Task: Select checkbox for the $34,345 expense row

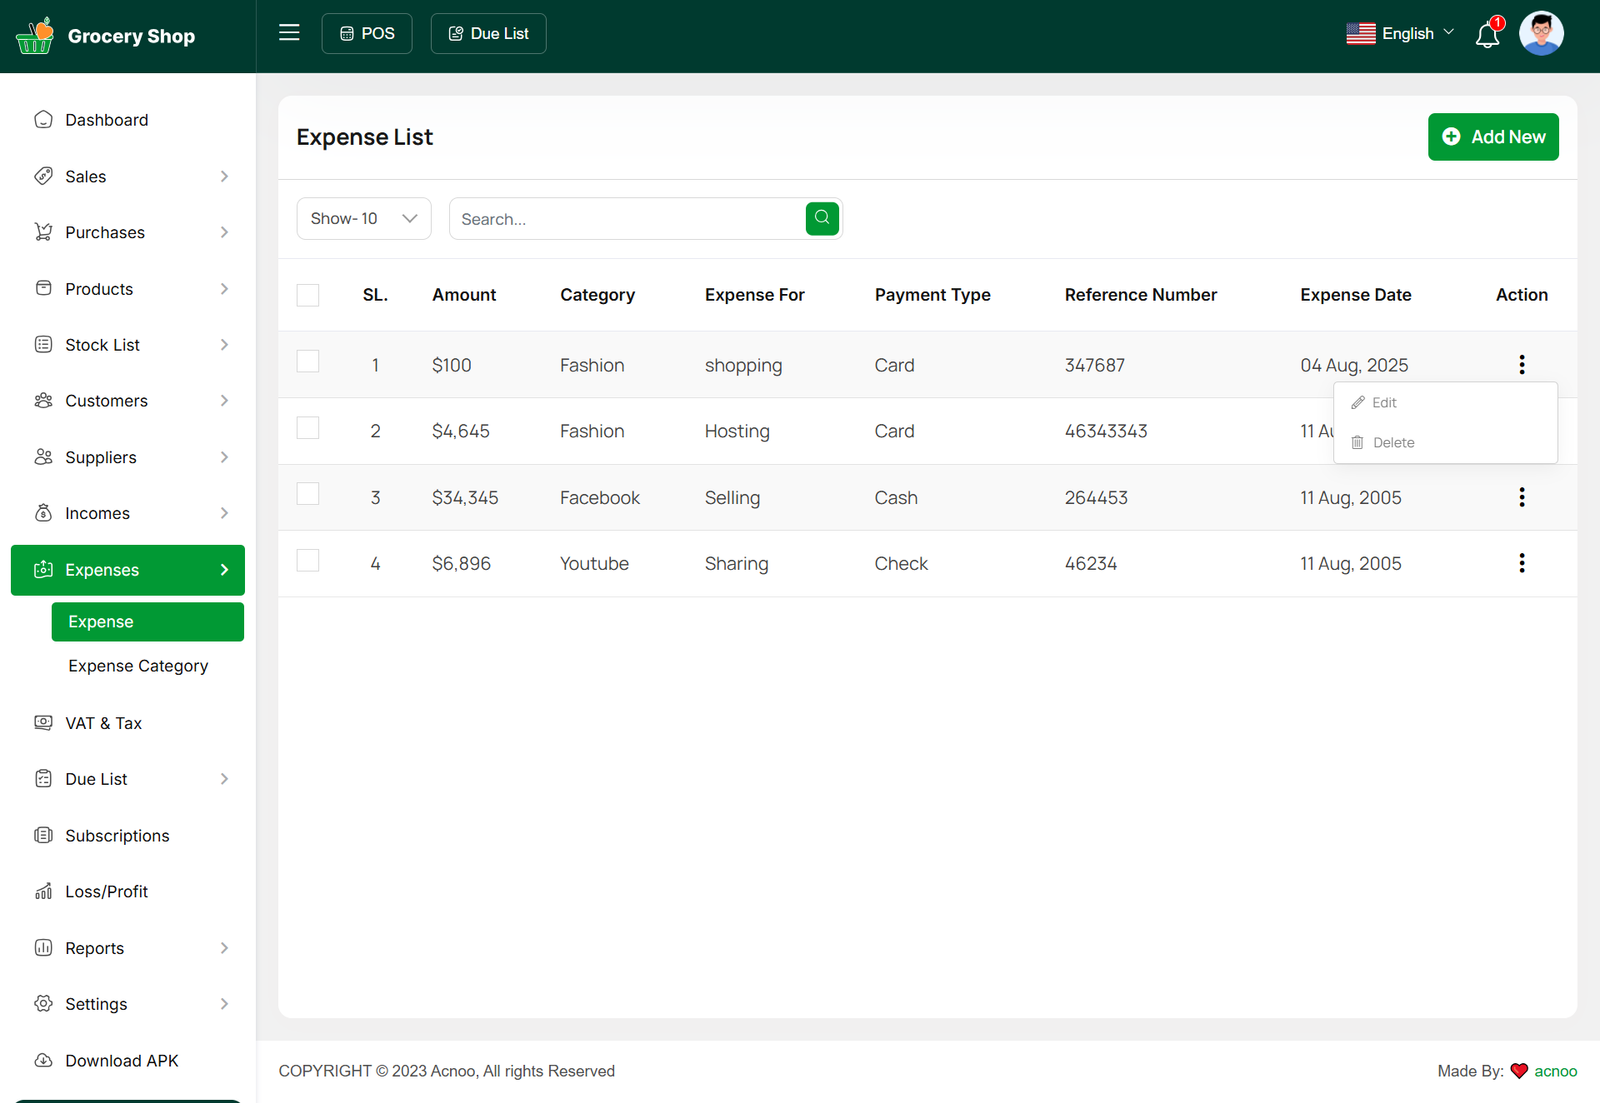Action: point(308,494)
